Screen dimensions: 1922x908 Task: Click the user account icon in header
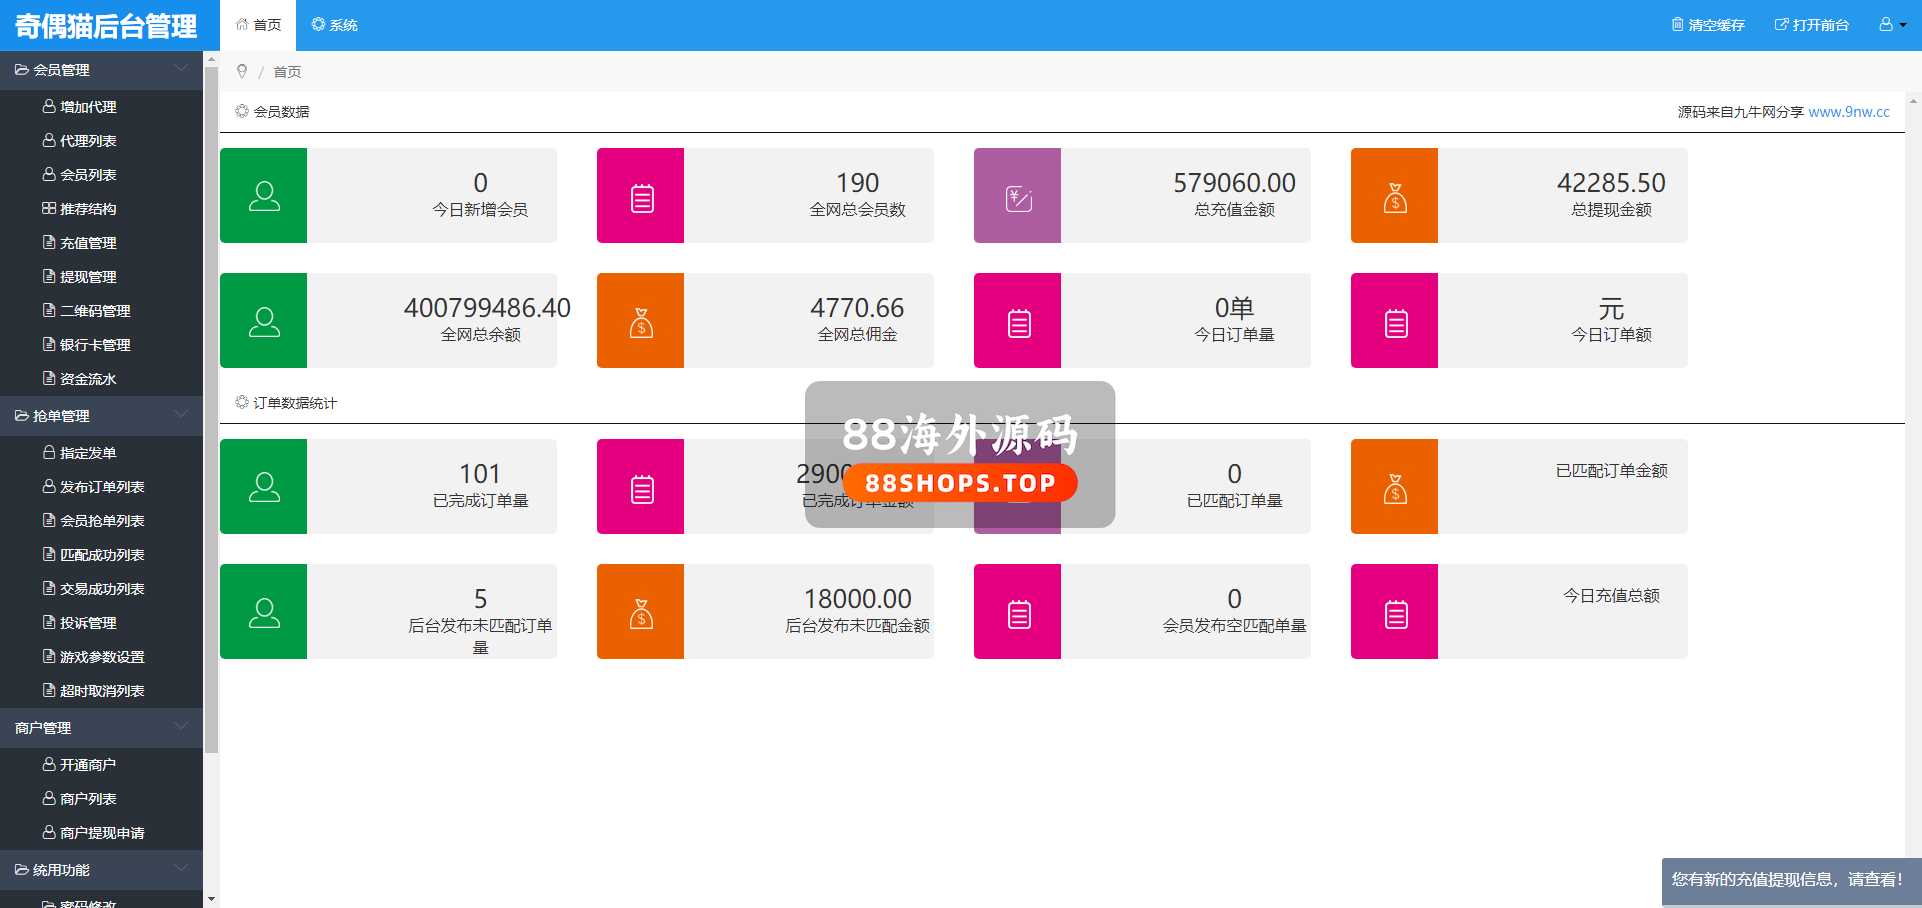pyautogui.click(x=1891, y=25)
